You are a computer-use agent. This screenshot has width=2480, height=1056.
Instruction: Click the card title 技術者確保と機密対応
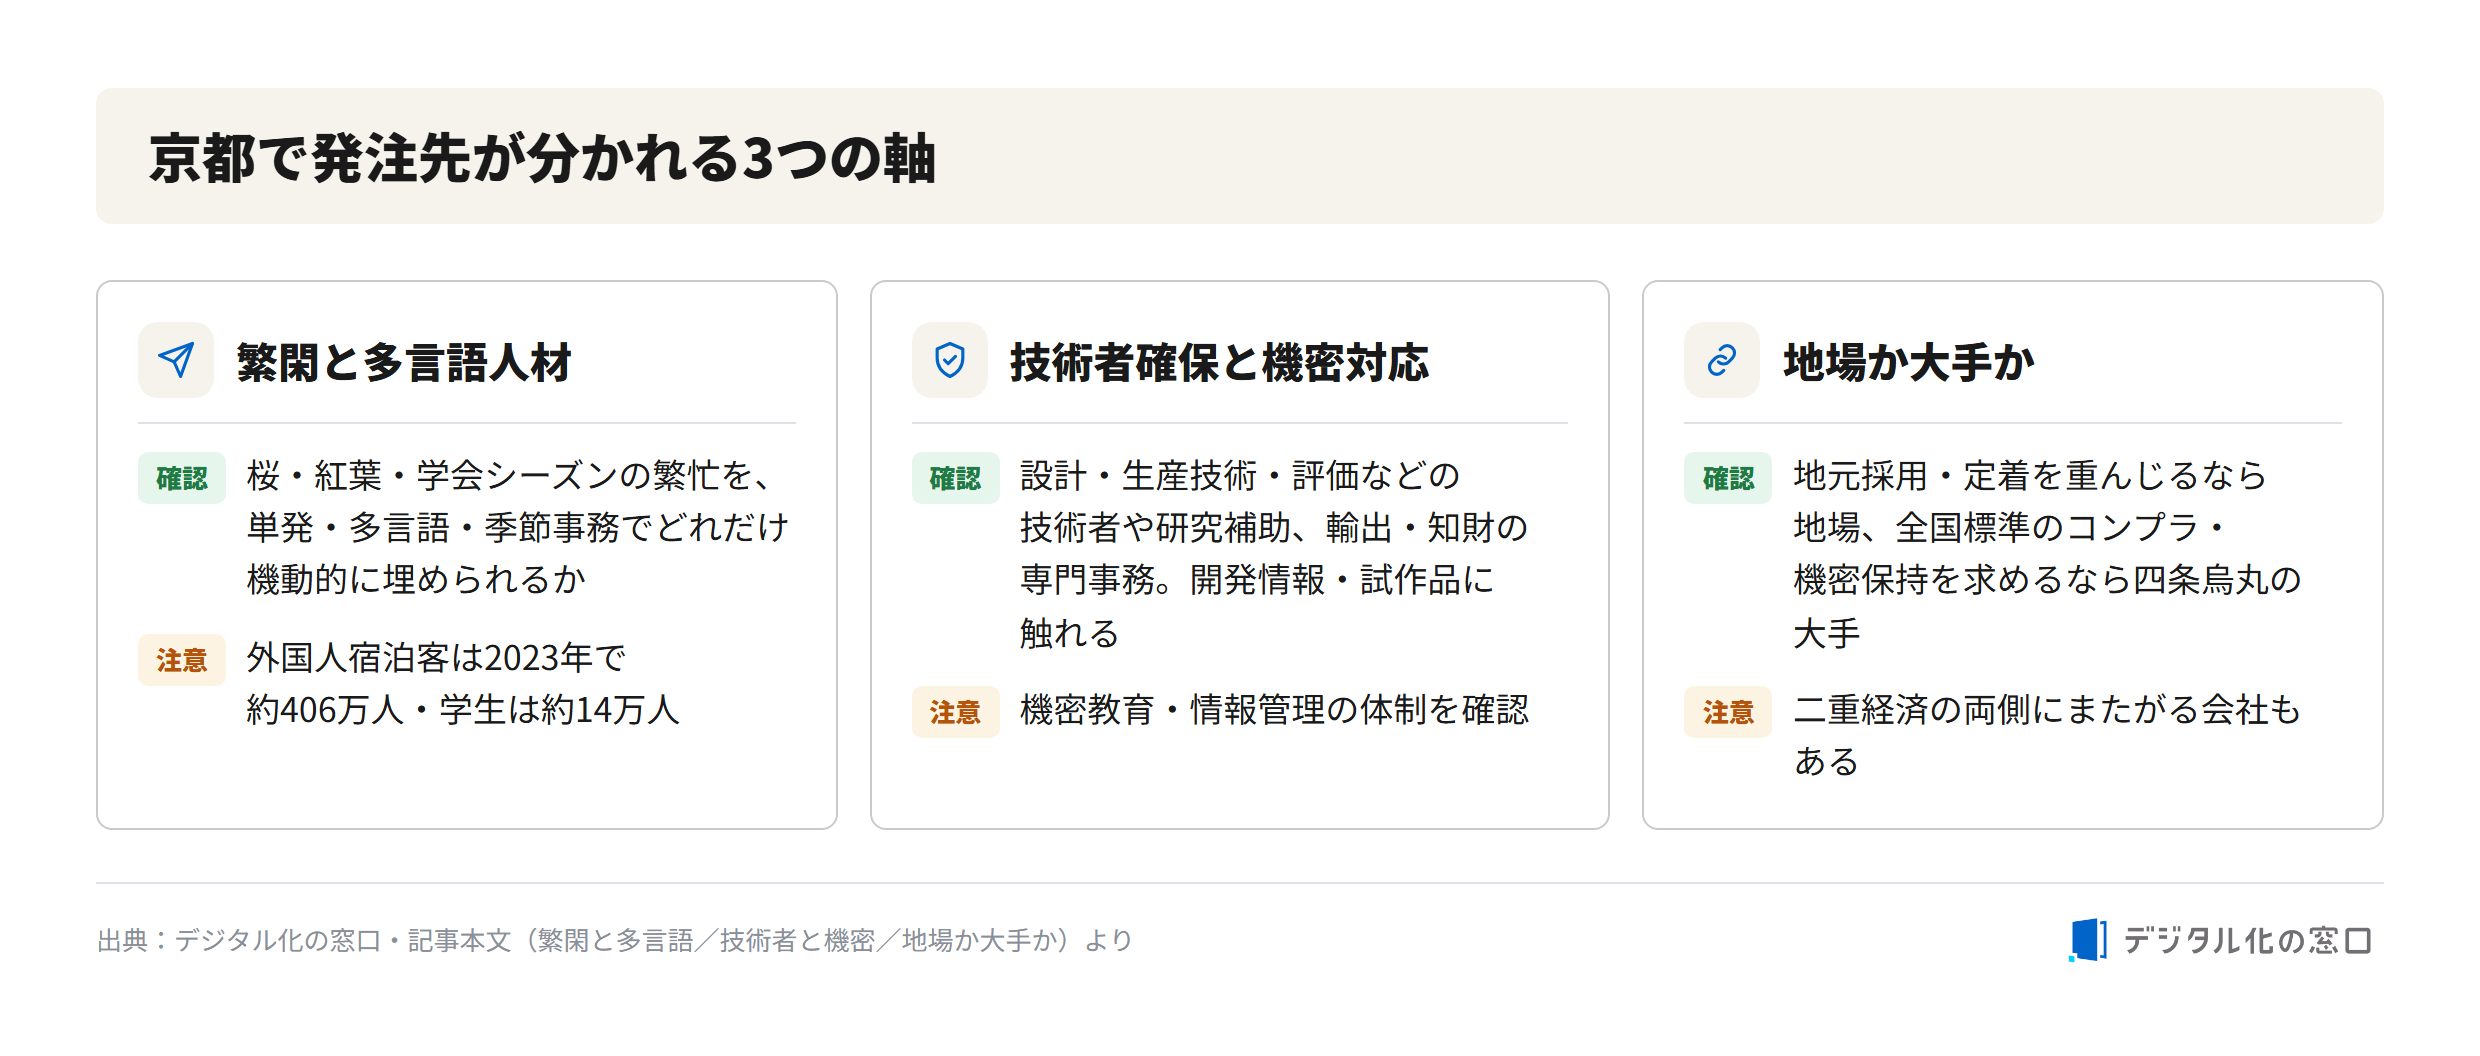tap(1219, 362)
